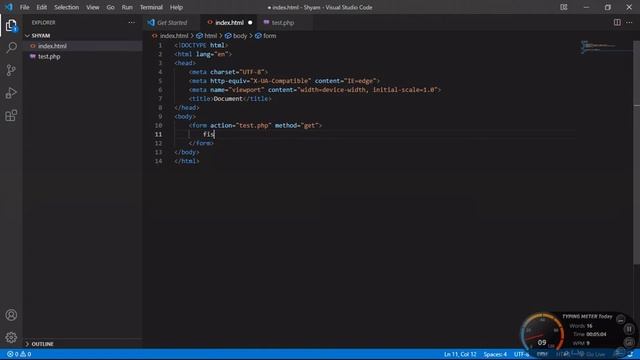Open the Selection menu
The width and height of the screenshot is (640, 360).
(x=67, y=7)
